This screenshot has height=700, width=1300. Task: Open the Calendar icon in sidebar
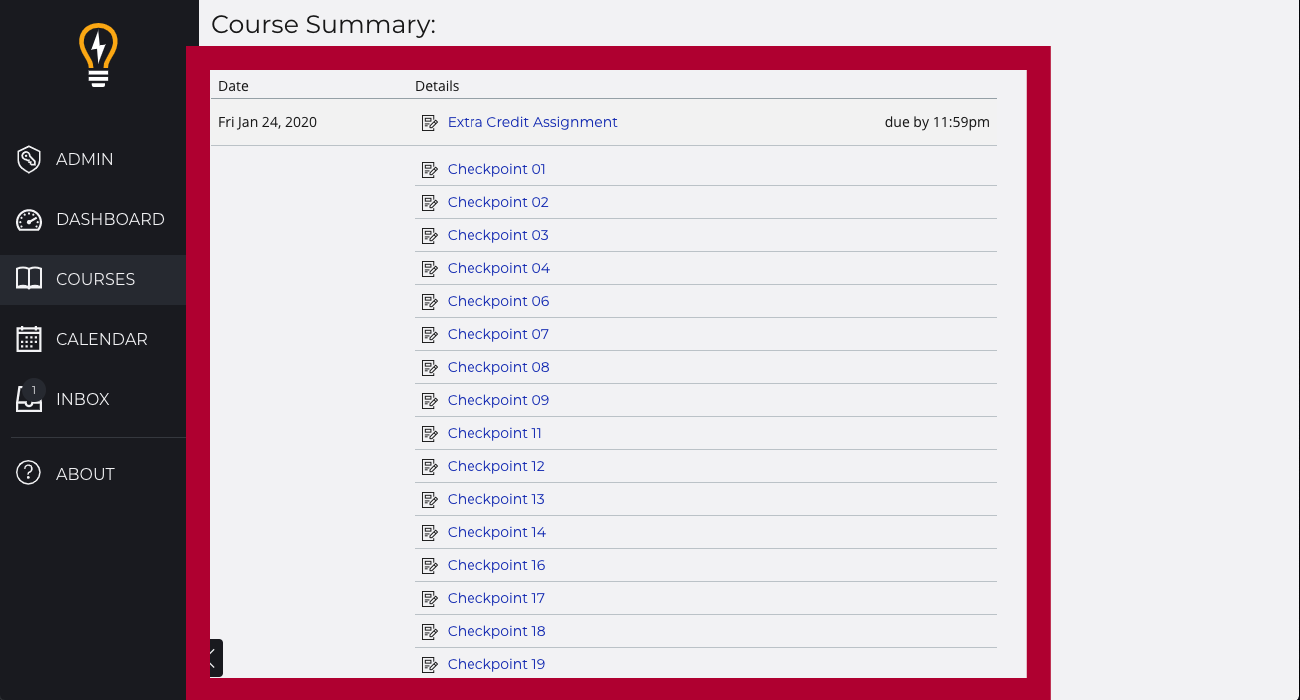pos(29,339)
